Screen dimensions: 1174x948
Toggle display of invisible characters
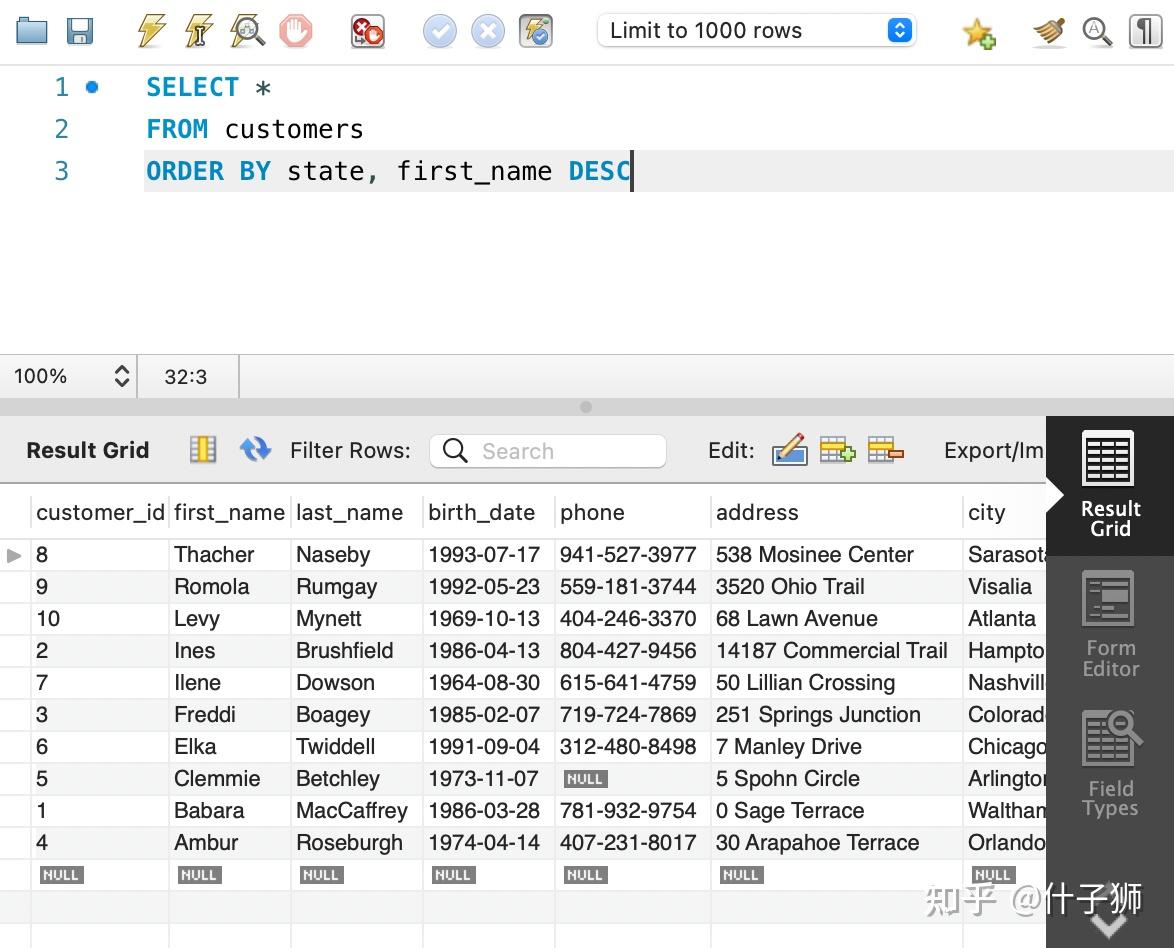pos(1145,31)
